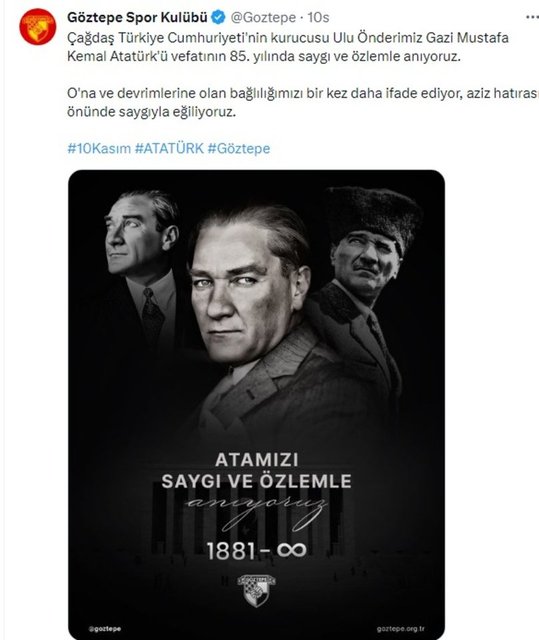Viewport: 539px width, 640px height.
Task: Open the tweet's three-dot more menu
Action: point(532,17)
